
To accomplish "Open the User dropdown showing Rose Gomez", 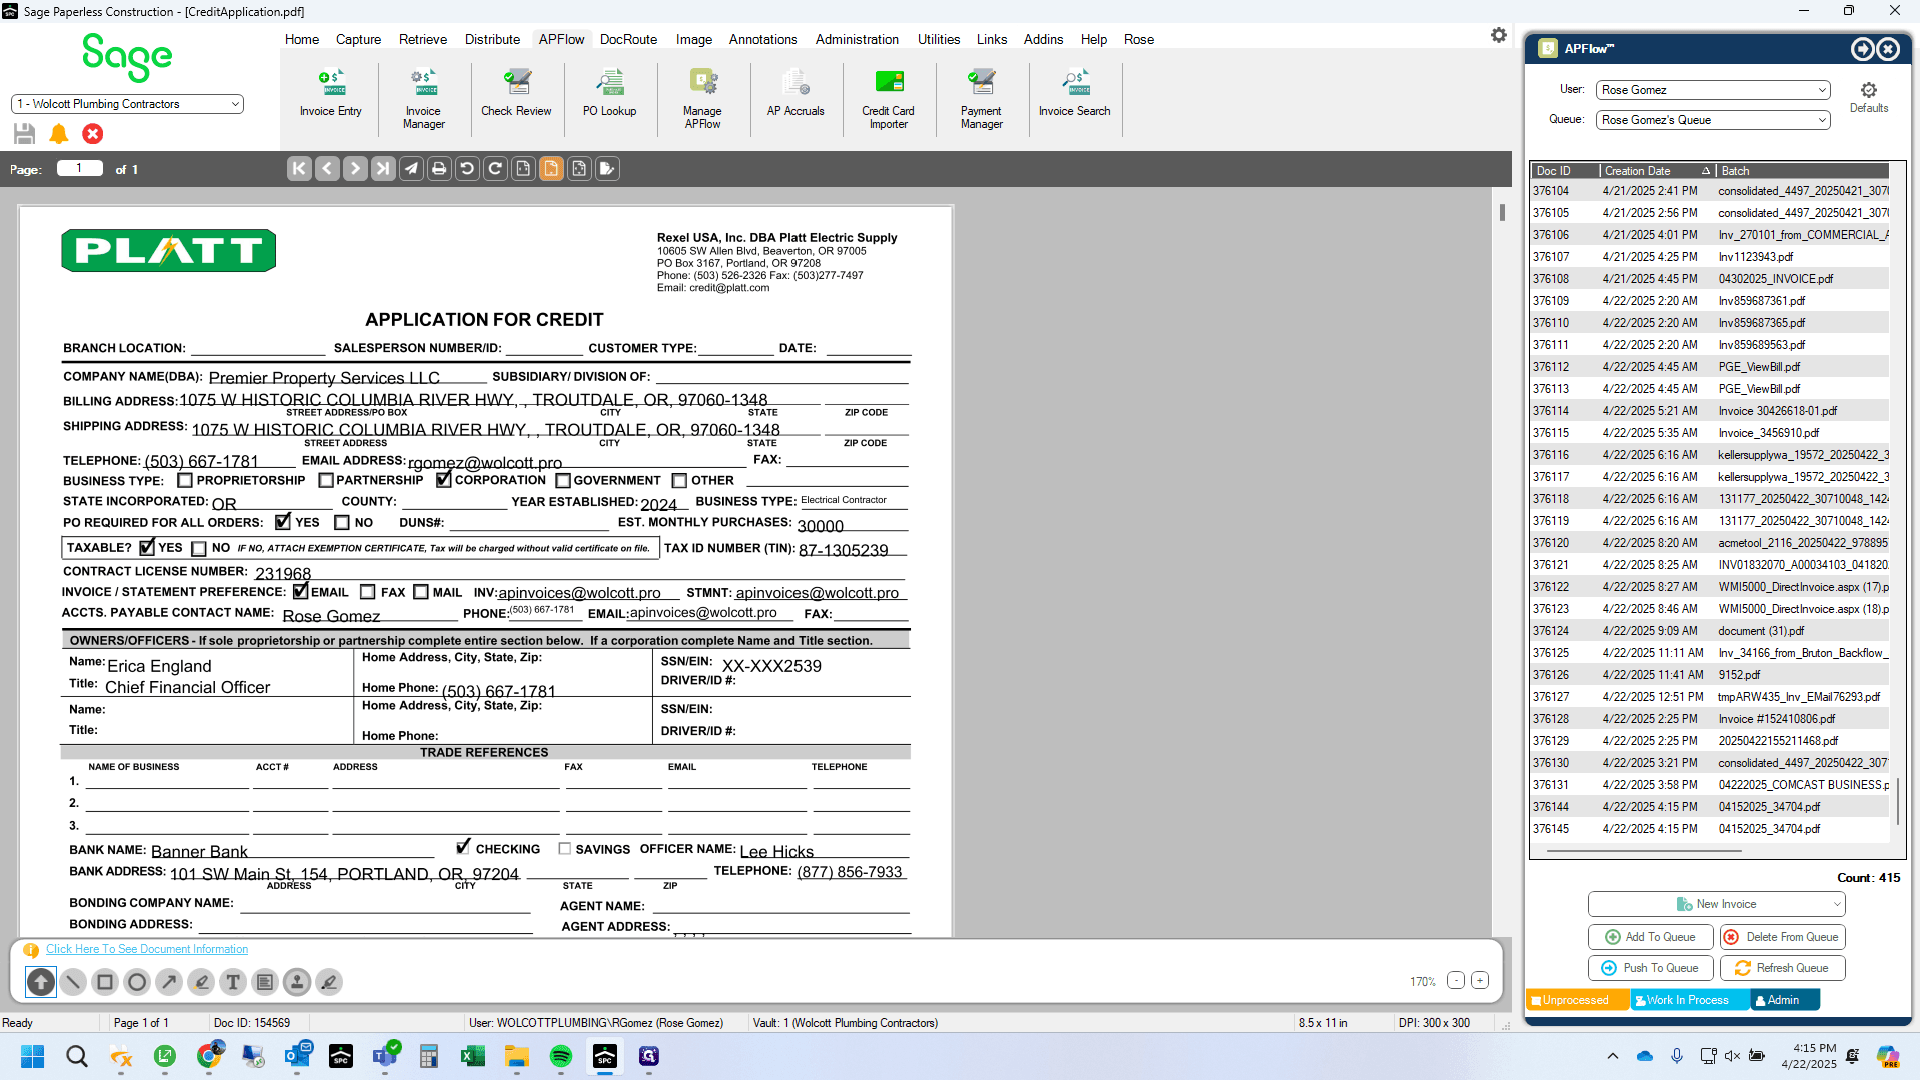I will tap(1713, 90).
